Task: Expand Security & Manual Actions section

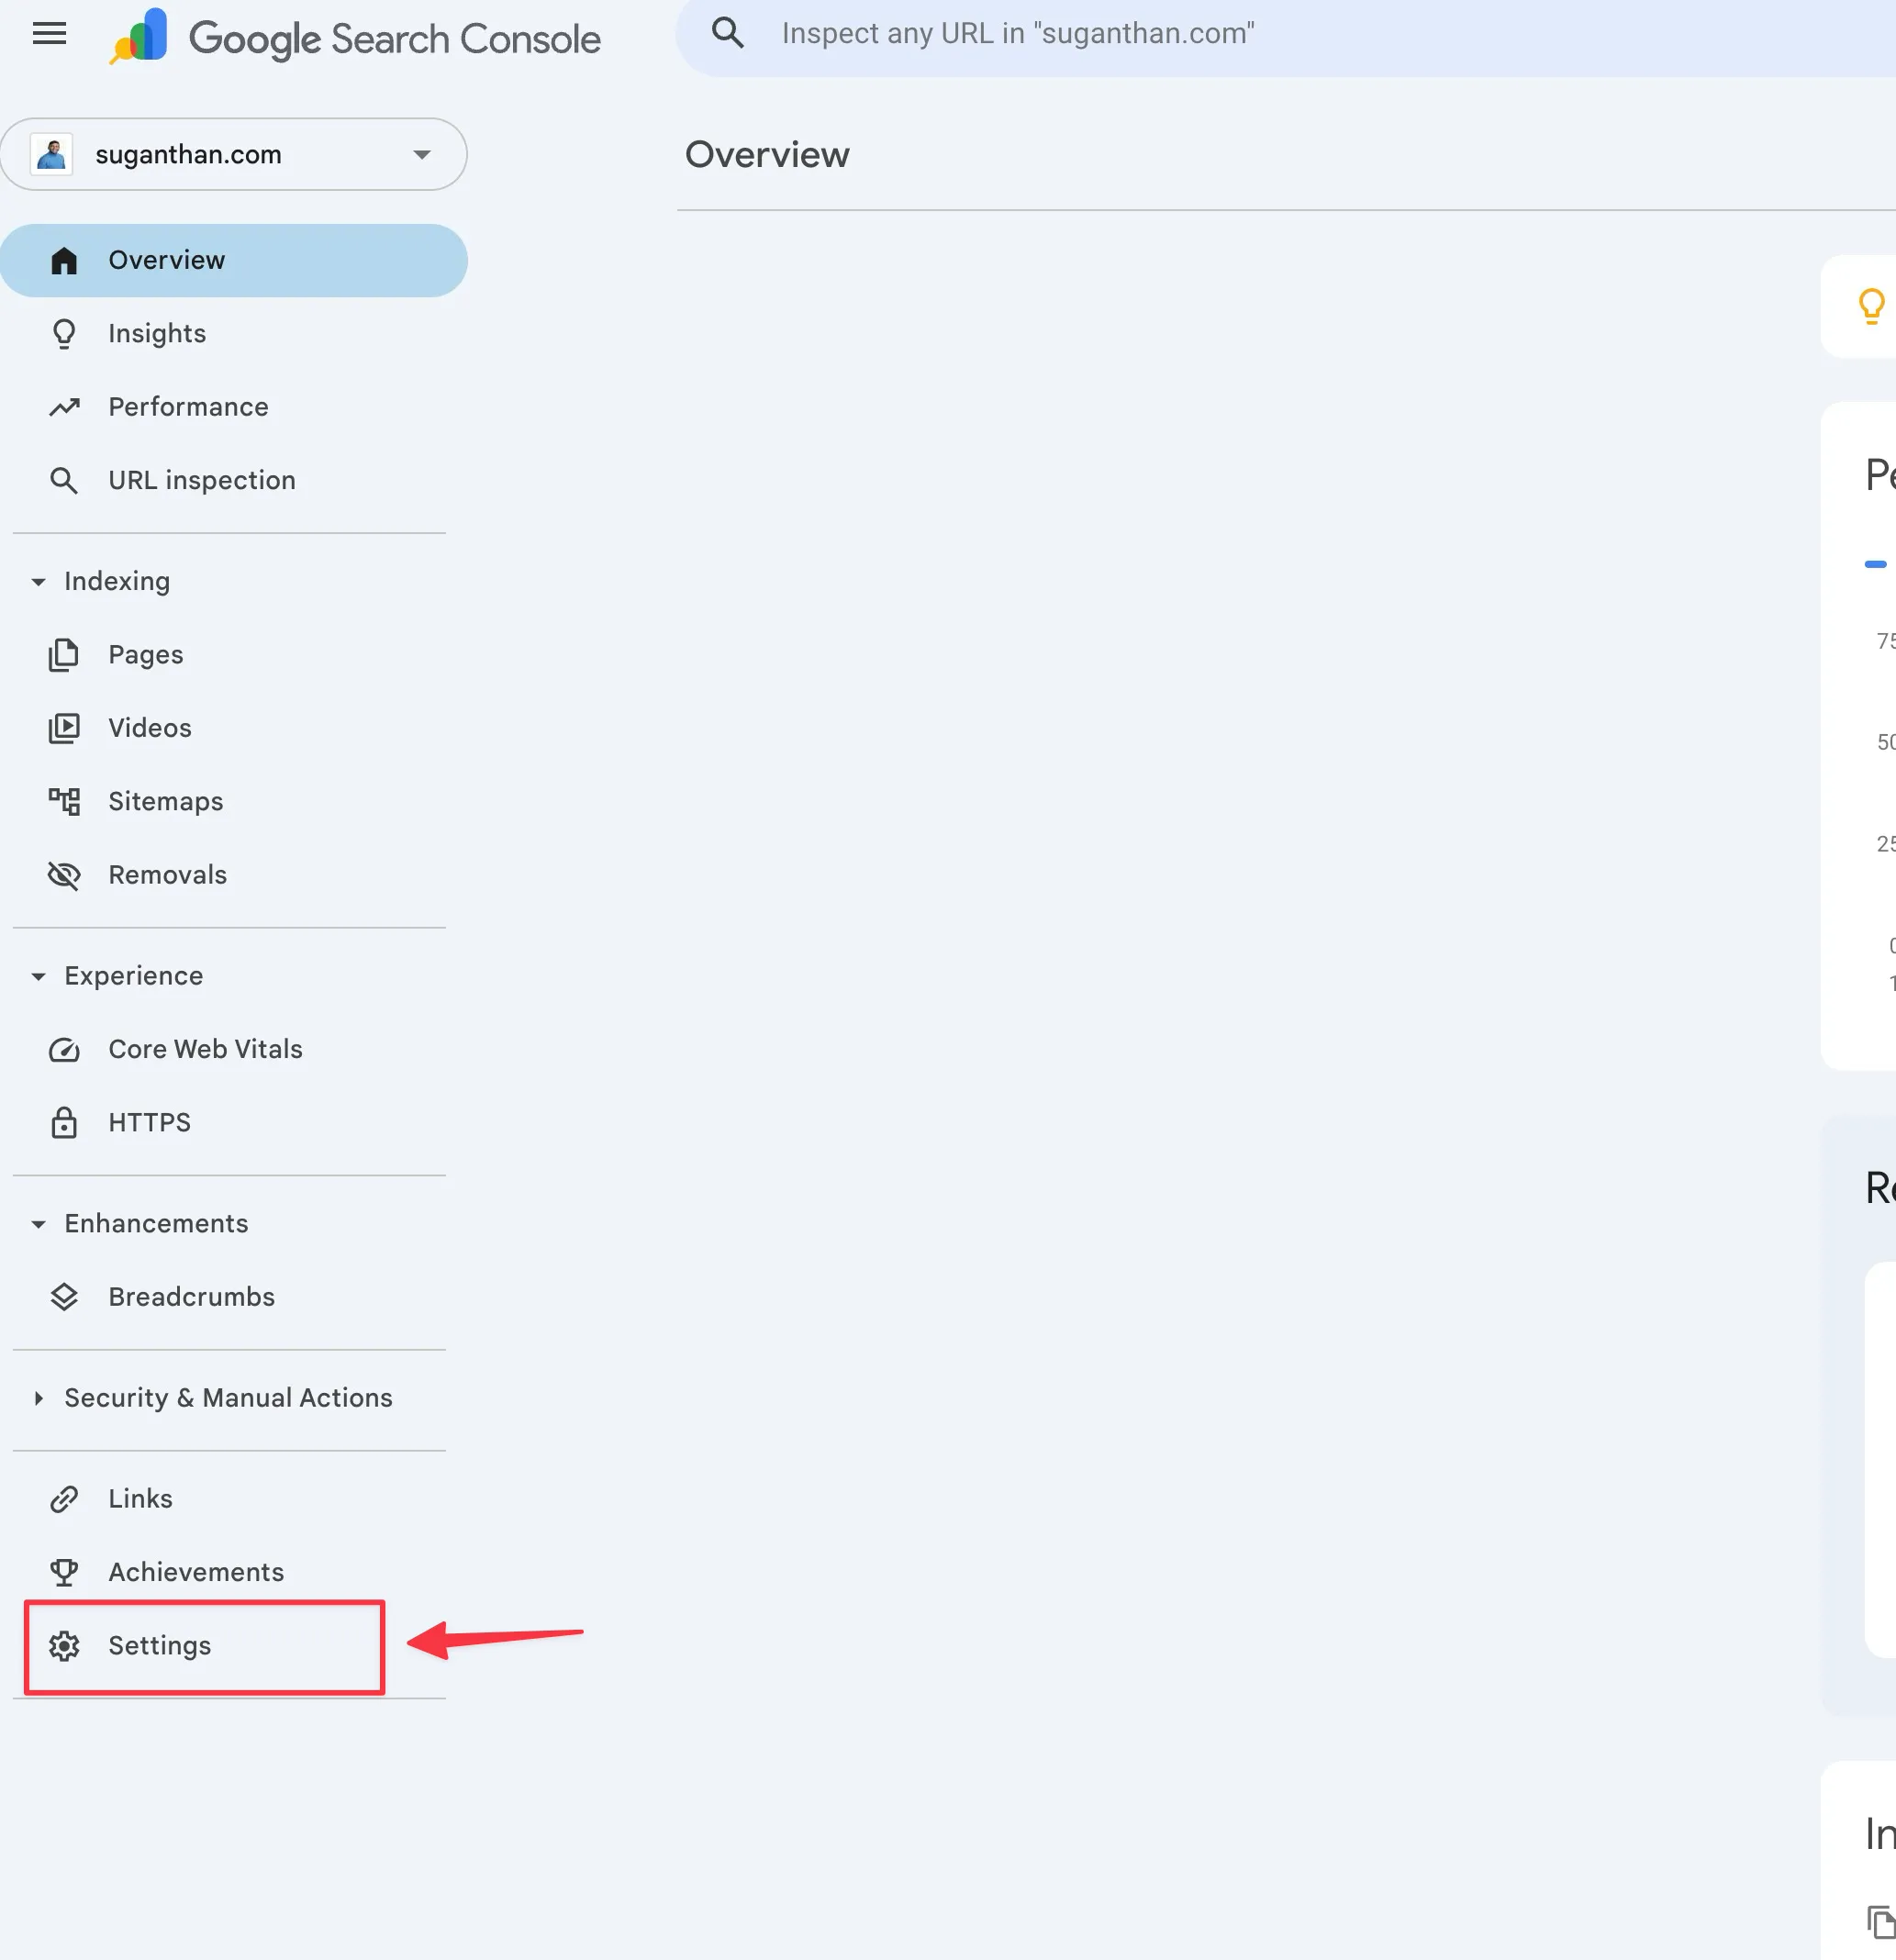Action: pyautogui.click(x=38, y=1398)
